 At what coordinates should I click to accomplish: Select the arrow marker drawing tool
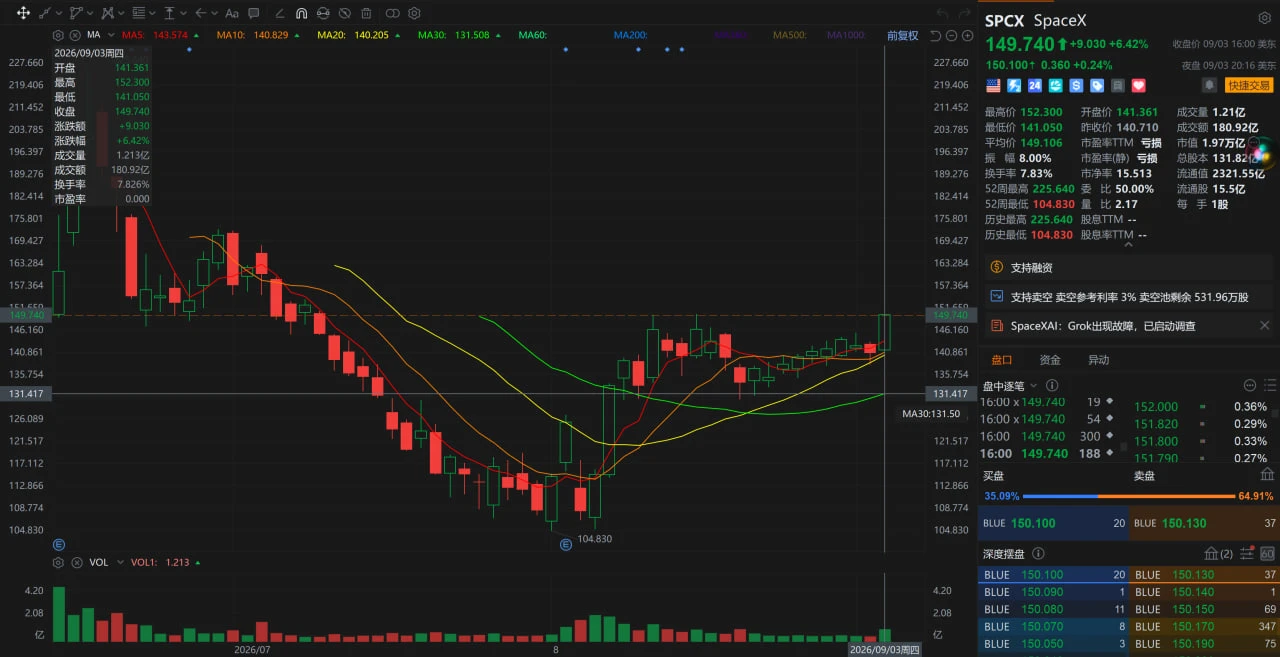tap(201, 13)
